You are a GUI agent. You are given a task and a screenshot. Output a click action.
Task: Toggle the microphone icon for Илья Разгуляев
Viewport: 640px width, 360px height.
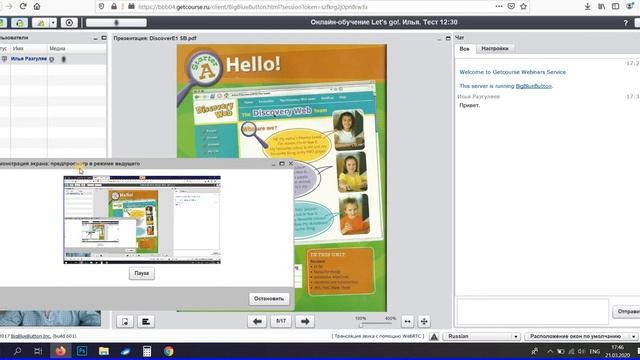[x=64, y=59]
